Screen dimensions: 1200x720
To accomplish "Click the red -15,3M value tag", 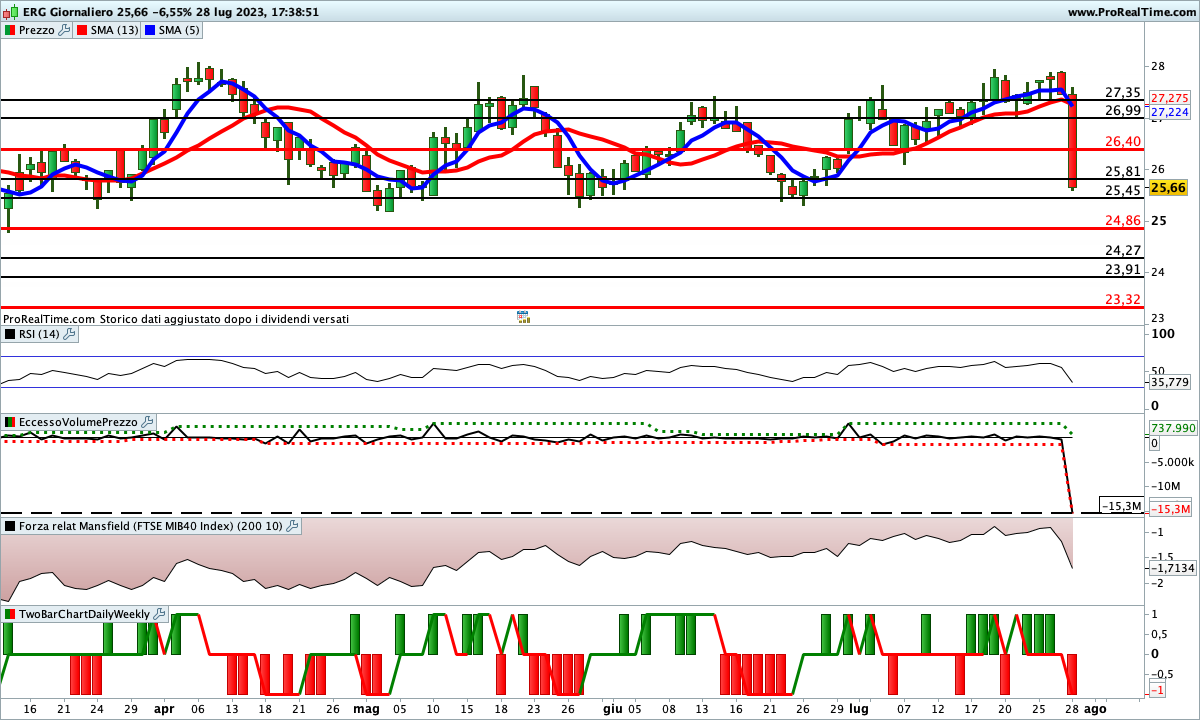I will point(1170,510).
